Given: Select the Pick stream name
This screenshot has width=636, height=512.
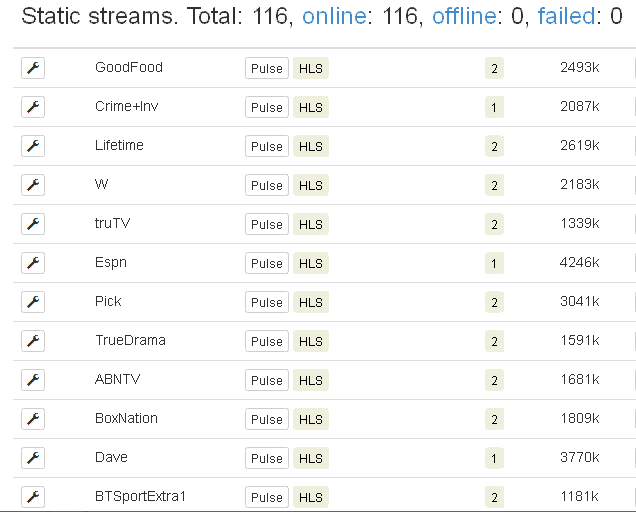Looking at the screenshot, I should pyautogui.click(x=108, y=301).
